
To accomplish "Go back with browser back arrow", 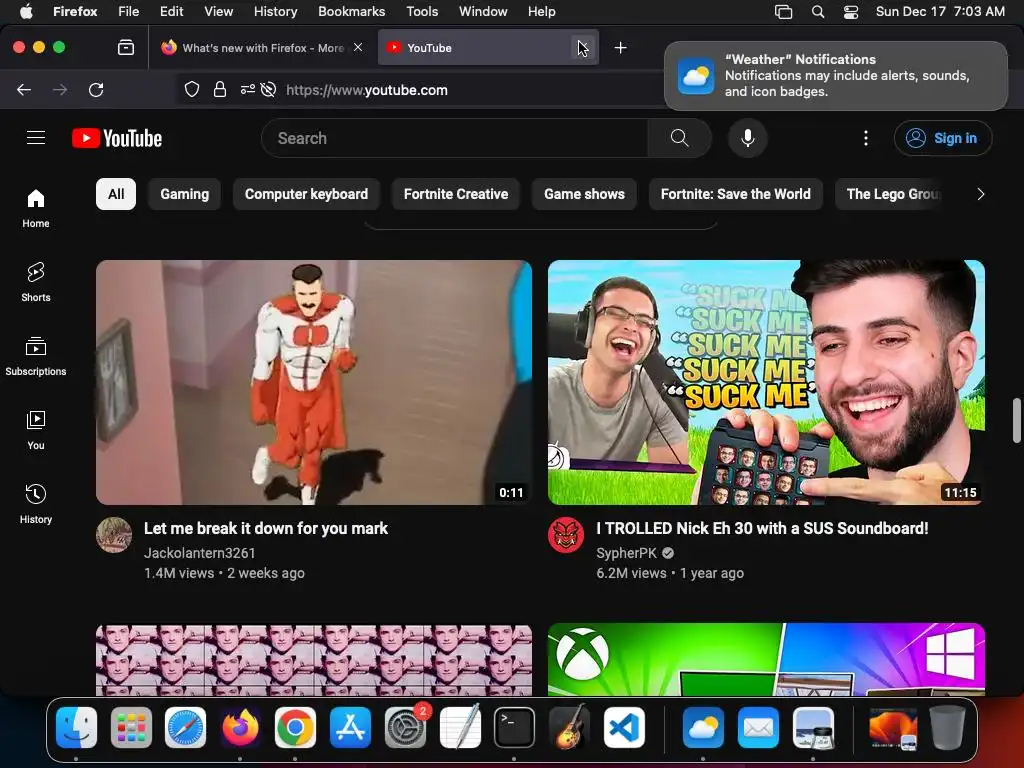I will 24,89.
